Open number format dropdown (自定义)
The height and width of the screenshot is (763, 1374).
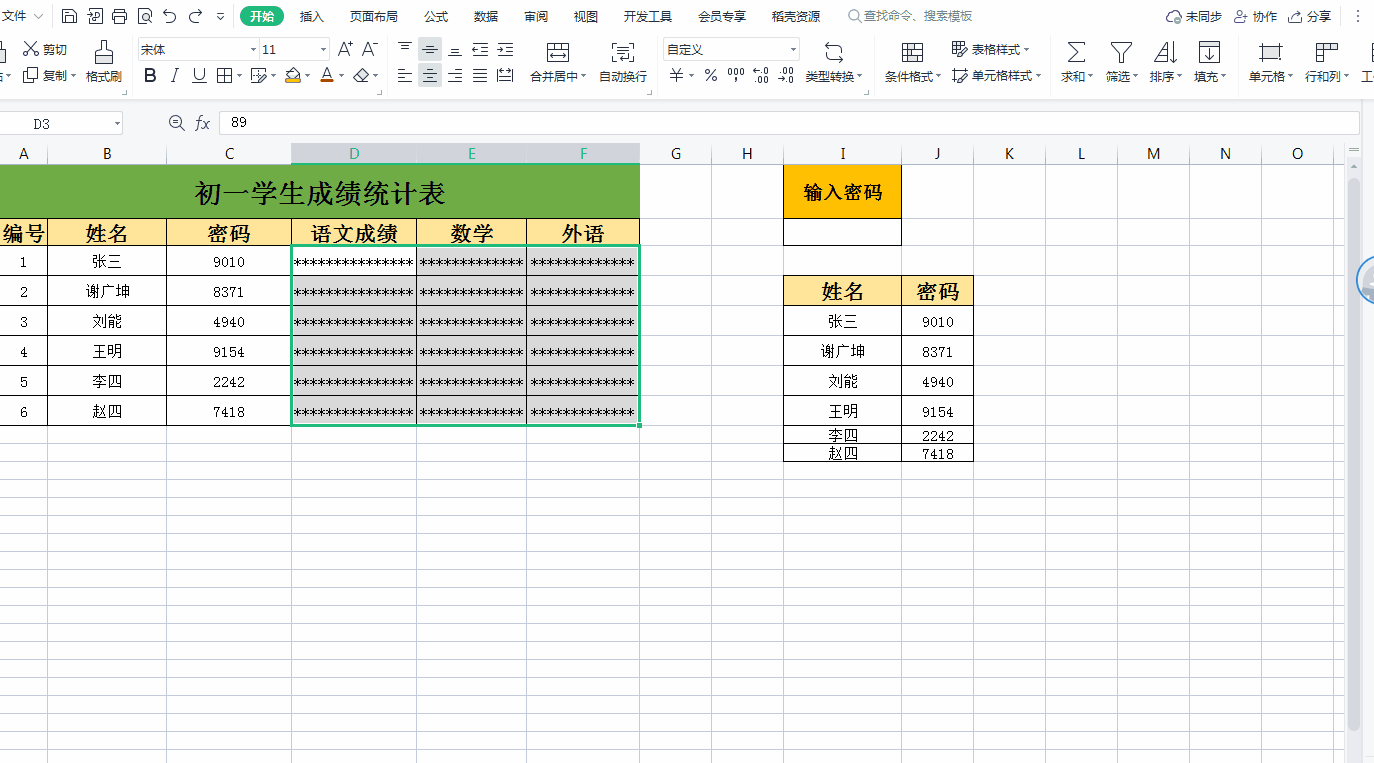tap(794, 49)
